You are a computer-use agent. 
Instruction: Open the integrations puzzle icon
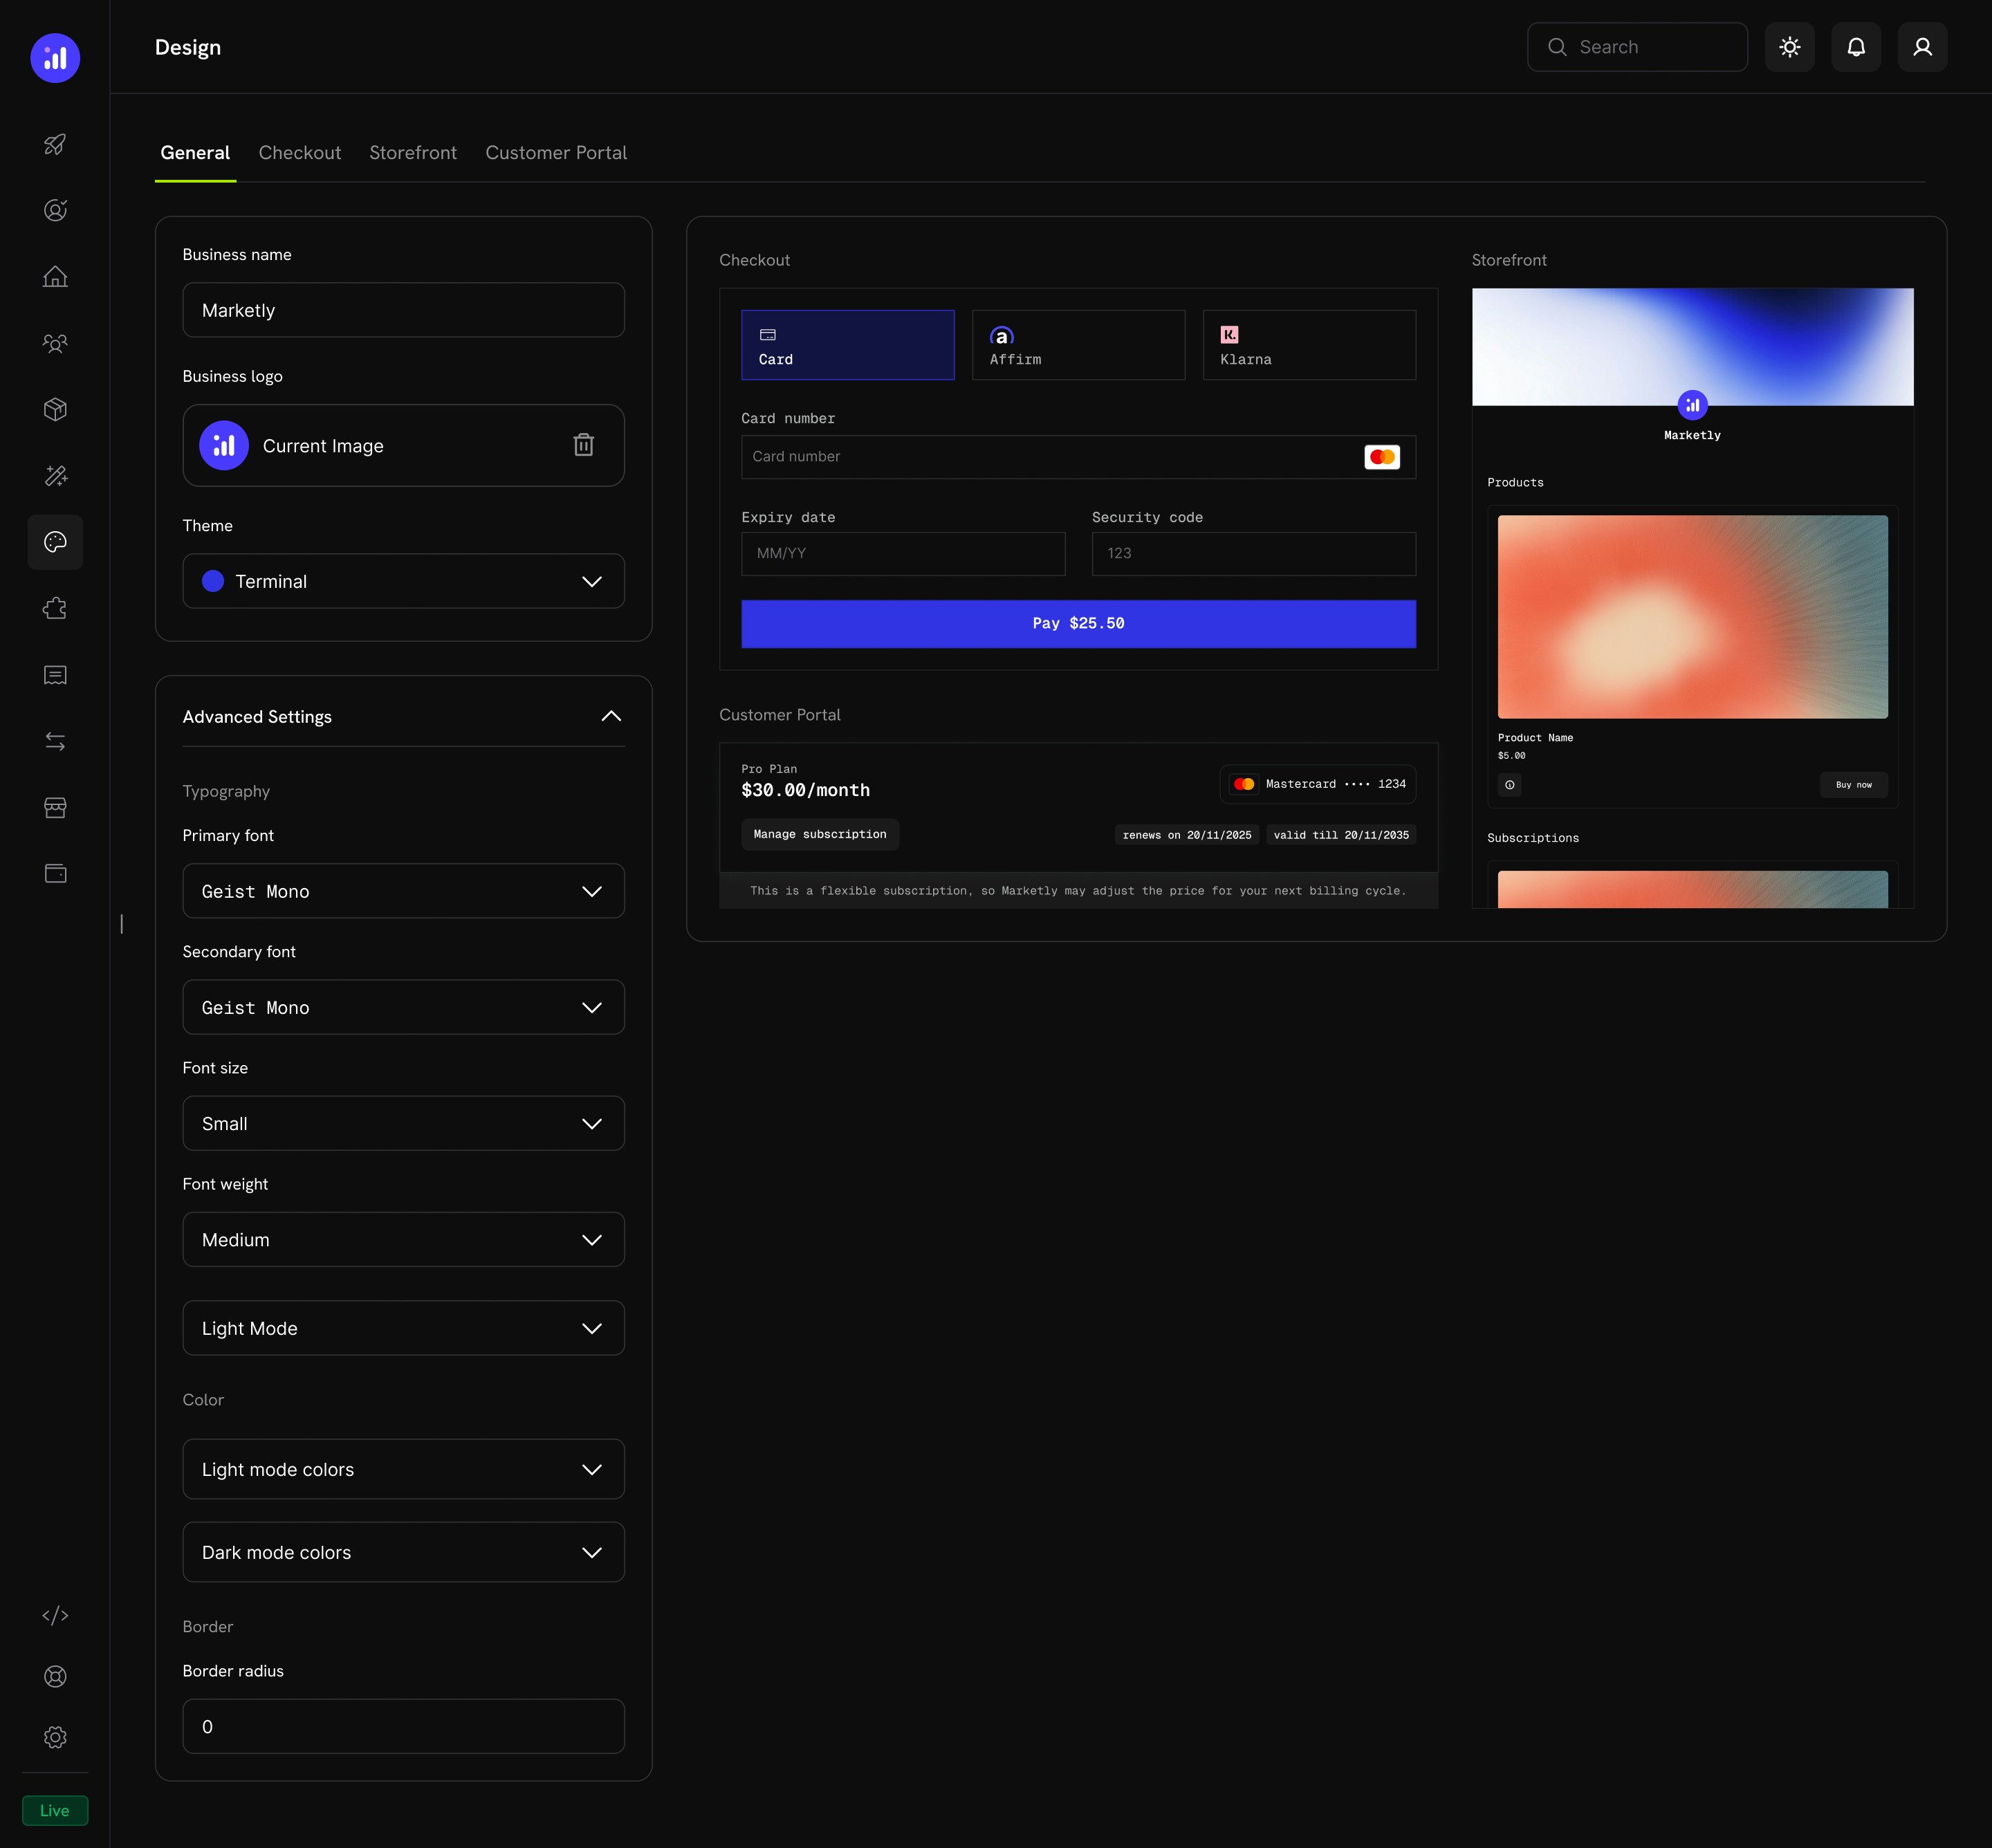[55, 608]
